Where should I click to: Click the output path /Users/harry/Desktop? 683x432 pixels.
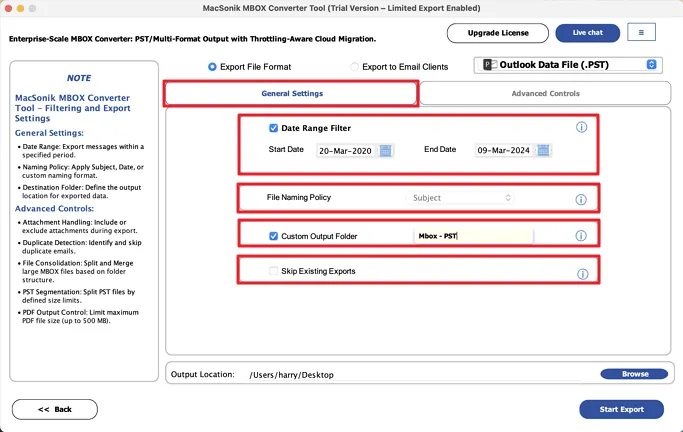(x=291, y=375)
